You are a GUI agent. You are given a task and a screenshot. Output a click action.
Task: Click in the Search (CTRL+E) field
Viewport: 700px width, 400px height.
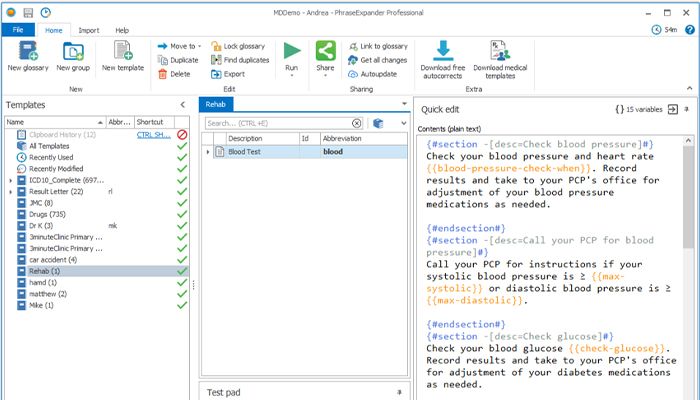click(279, 123)
